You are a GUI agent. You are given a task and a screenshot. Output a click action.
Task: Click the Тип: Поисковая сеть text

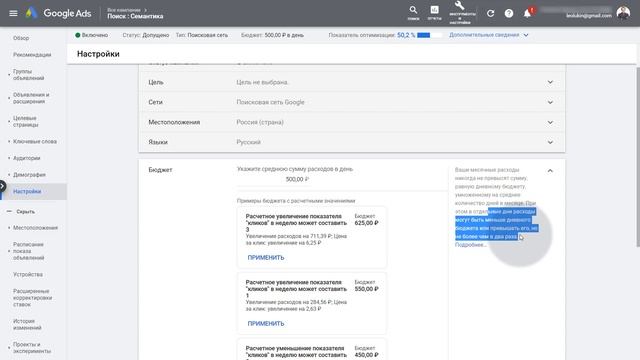(202, 35)
